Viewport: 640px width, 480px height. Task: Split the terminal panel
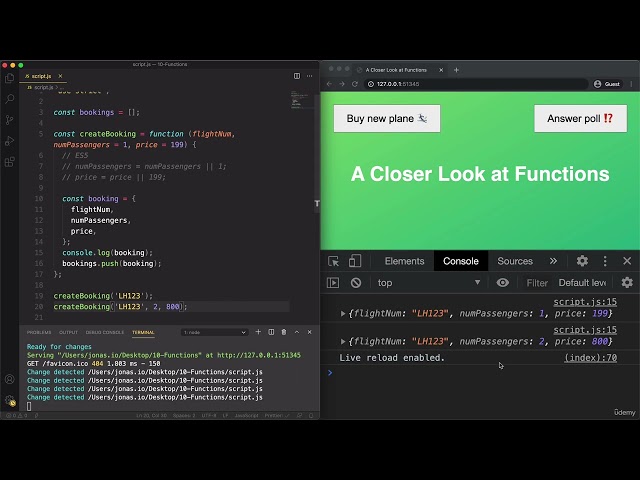[x=271, y=332]
